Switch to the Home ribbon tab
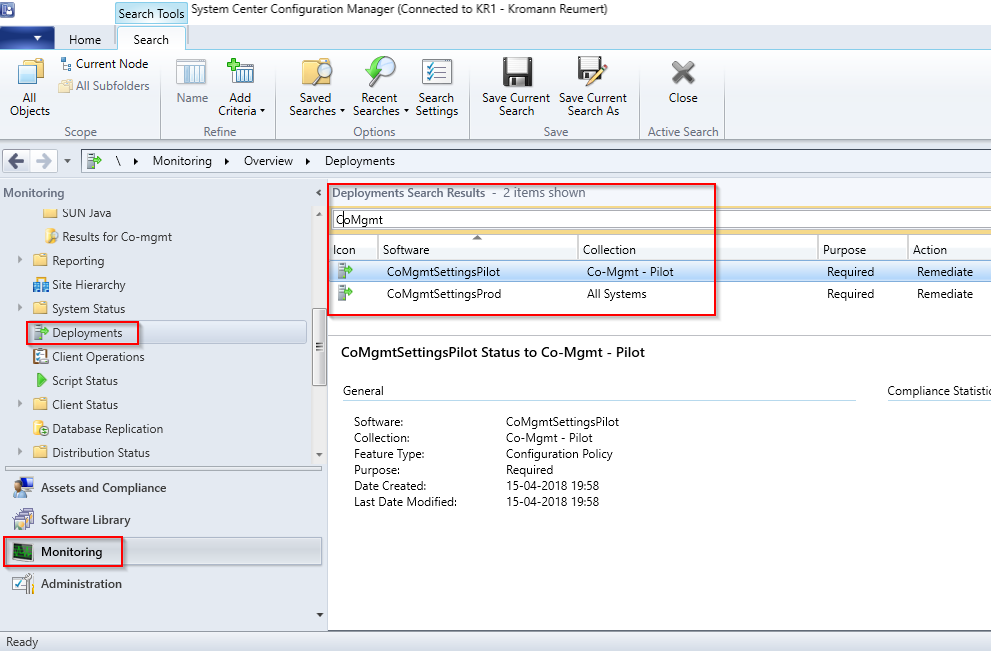Viewport: 991px width, 651px height. pos(85,39)
